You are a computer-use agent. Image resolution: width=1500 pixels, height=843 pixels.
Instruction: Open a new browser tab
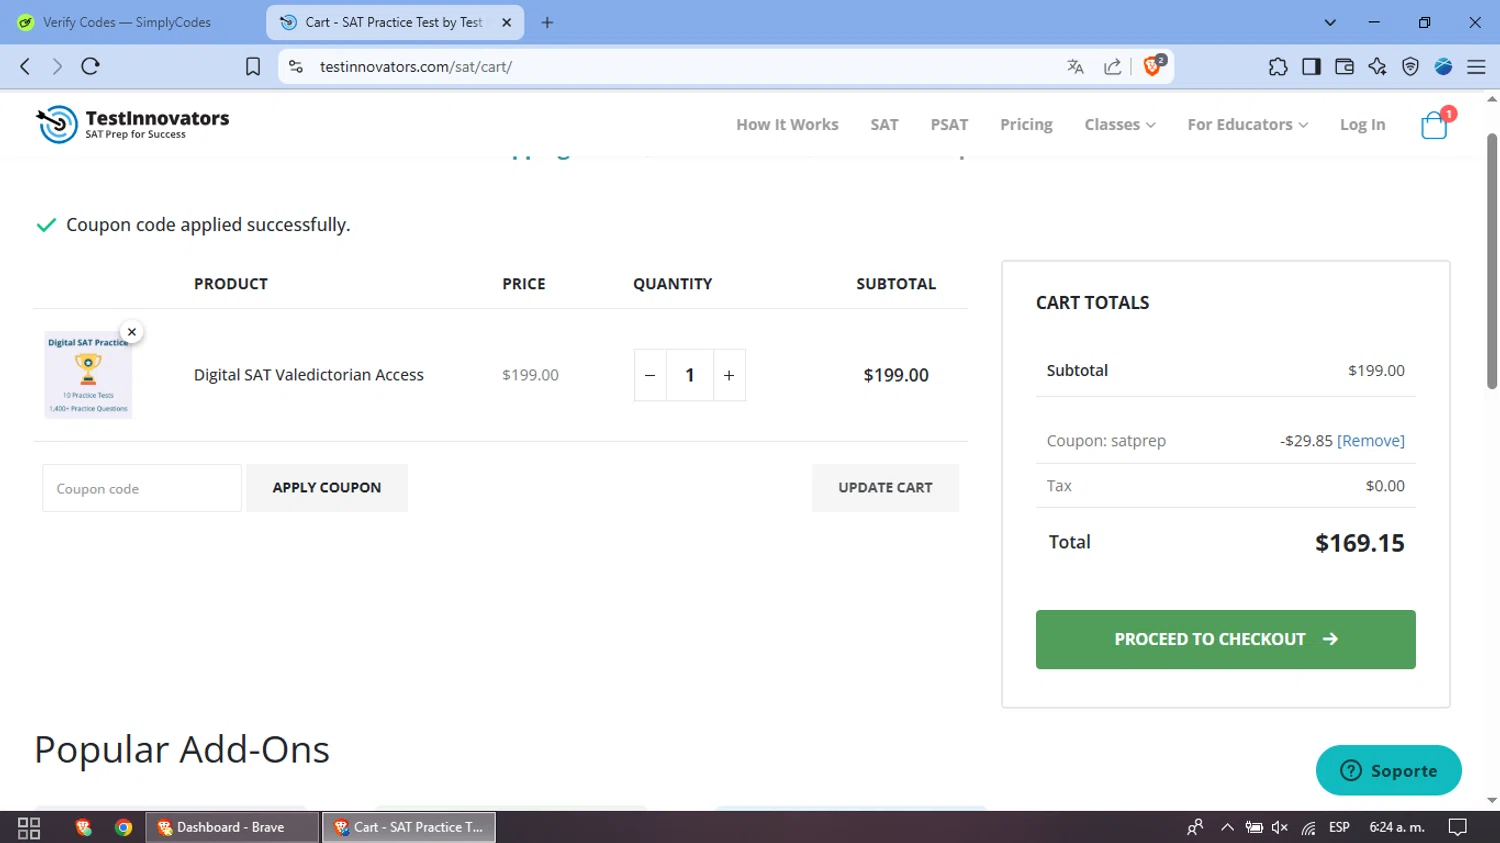click(547, 22)
